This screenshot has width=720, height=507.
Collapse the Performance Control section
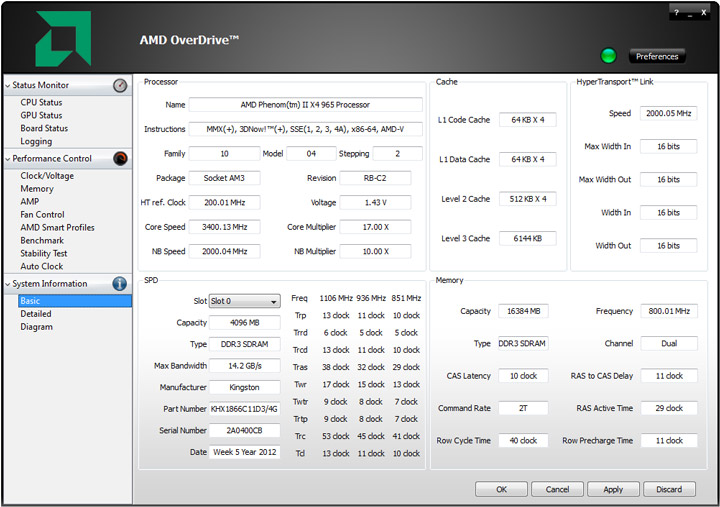8,159
